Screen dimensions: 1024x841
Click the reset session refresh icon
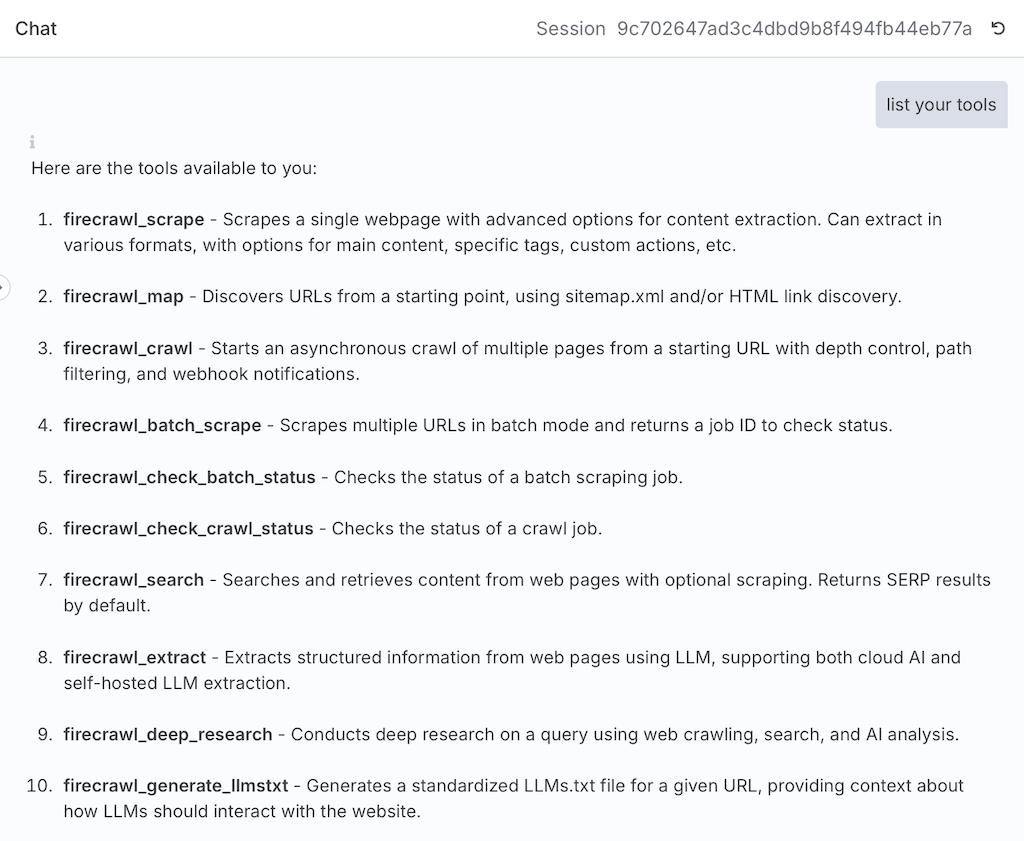click(997, 29)
